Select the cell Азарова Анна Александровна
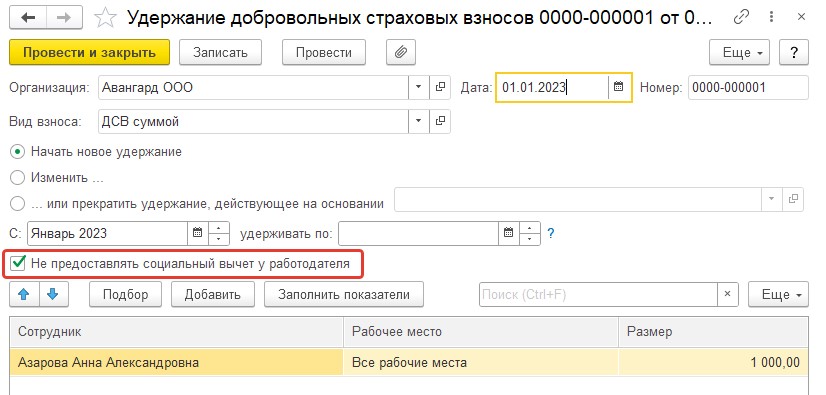The height and width of the screenshot is (395, 826). pos(176,362)
